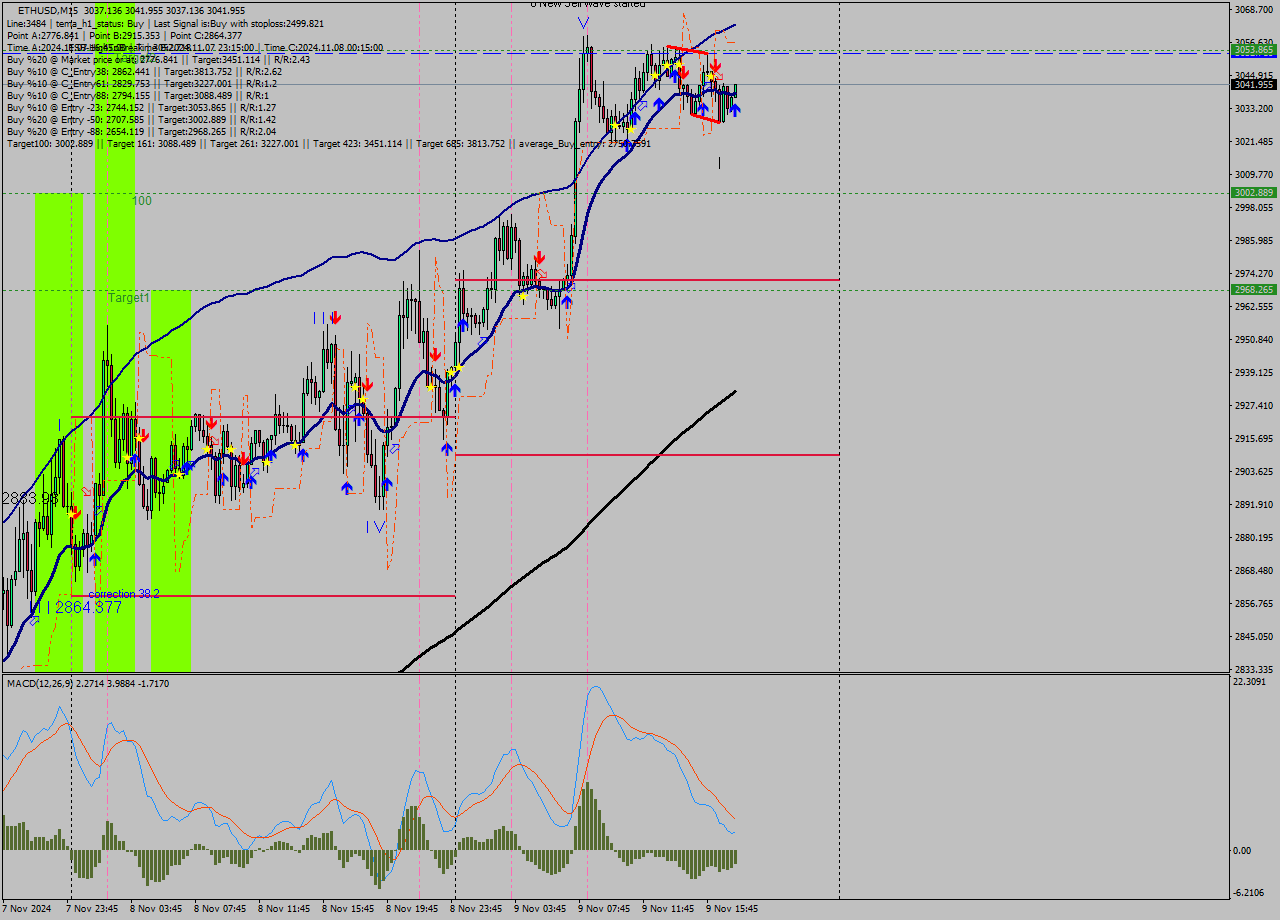Click the '9 Nov 07:45' time label

click(604, 909)
